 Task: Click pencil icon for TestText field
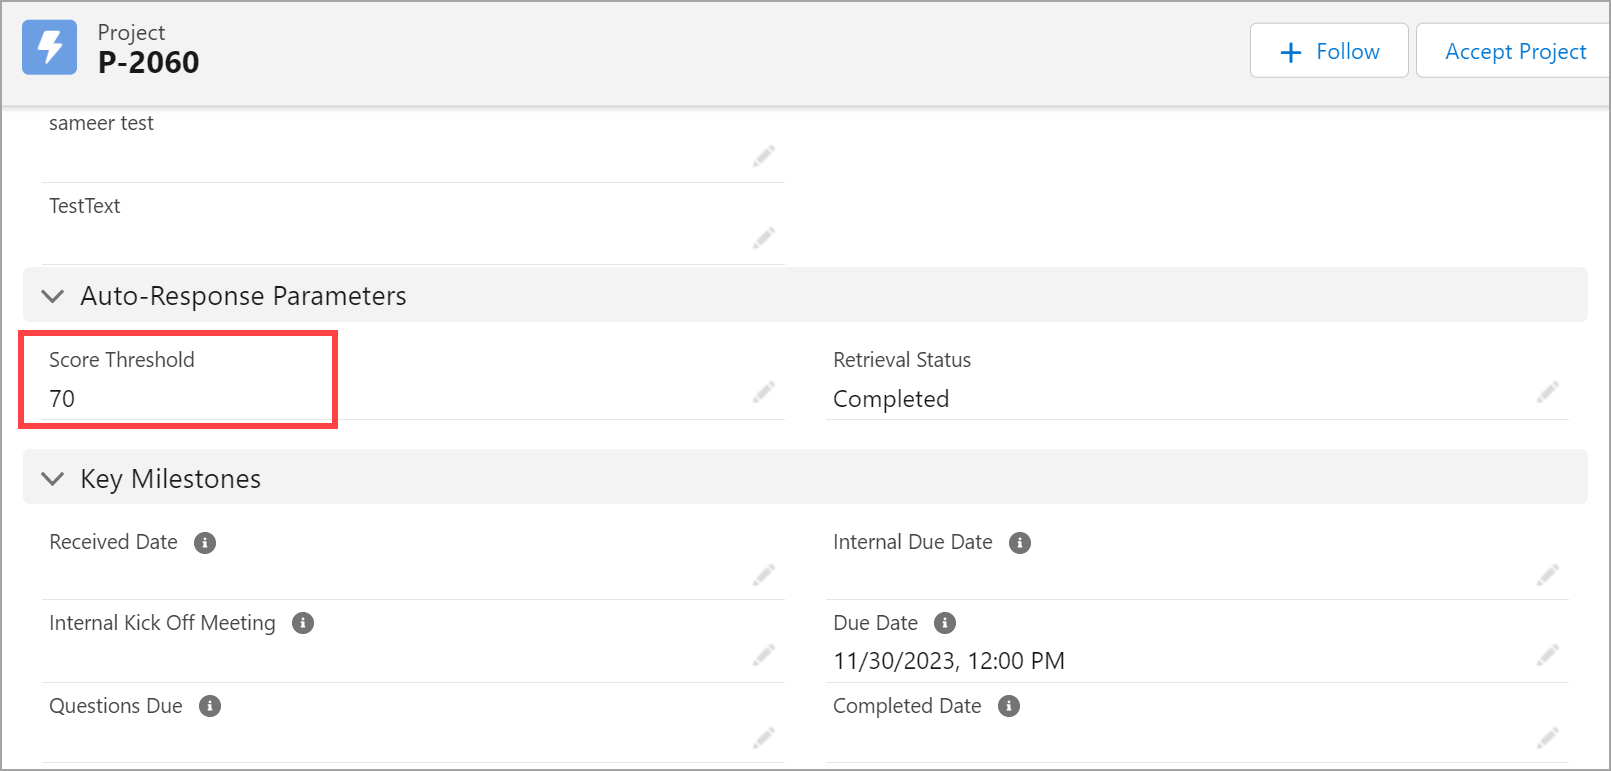pos(764,238)
